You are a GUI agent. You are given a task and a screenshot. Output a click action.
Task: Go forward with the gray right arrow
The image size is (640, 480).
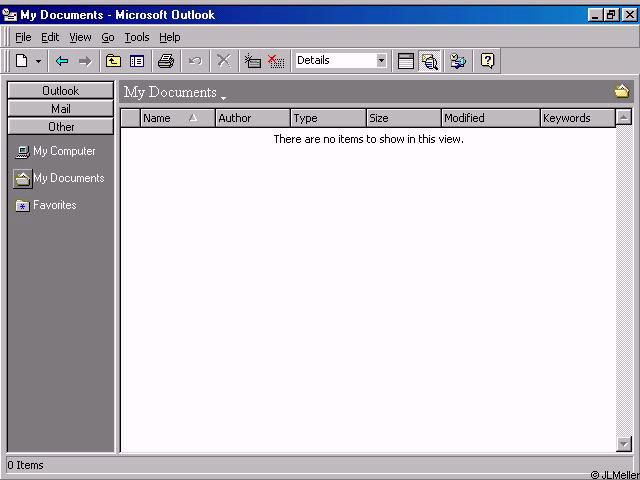pos(85,61)
